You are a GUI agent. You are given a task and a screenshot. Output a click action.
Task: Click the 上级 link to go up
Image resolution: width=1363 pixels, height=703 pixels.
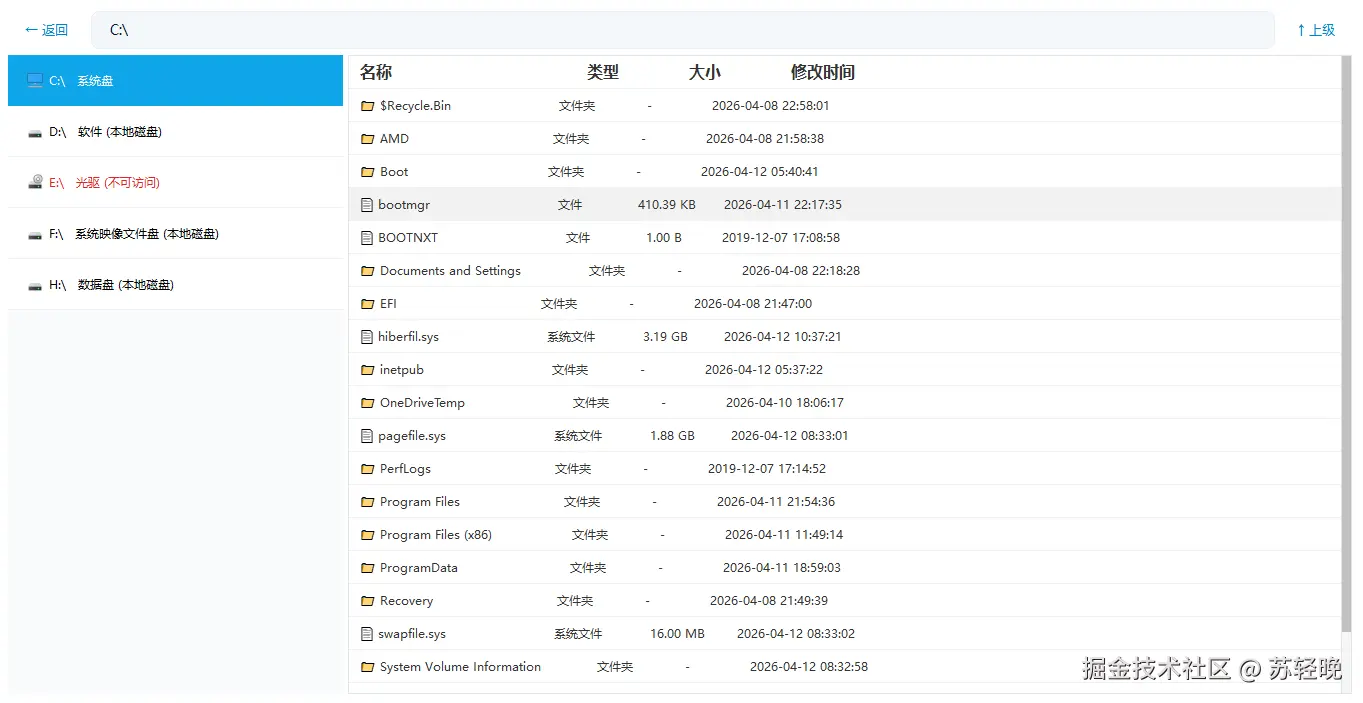pyautogui.click(x=1316, y=29)
